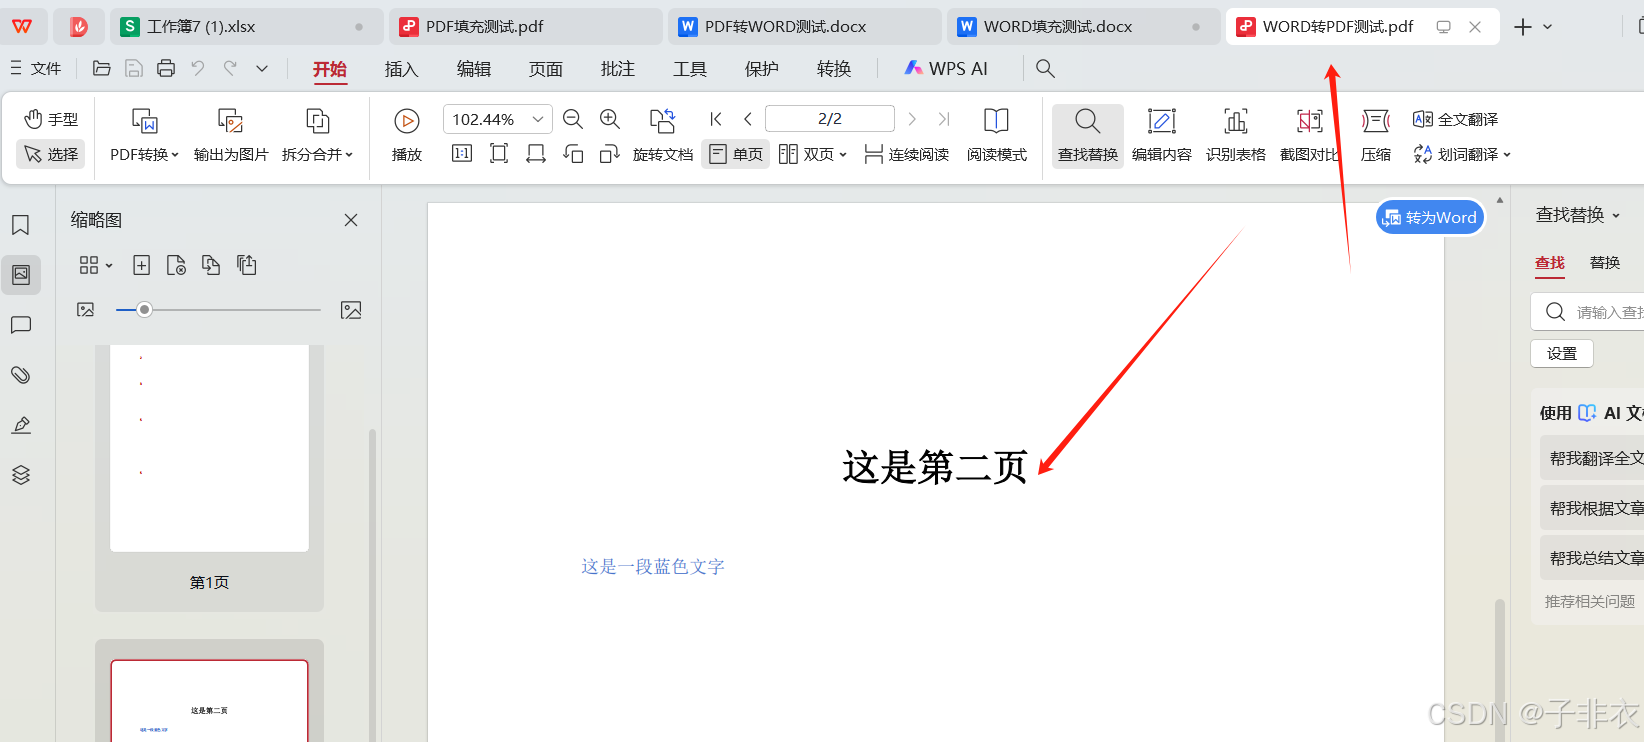
Task: Open the comments side panel
Action: point(21,325)
